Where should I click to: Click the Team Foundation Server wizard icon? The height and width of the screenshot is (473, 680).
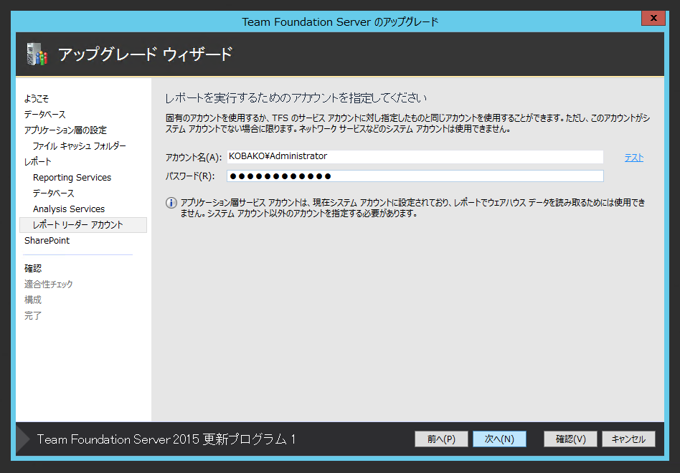(37, 54)
